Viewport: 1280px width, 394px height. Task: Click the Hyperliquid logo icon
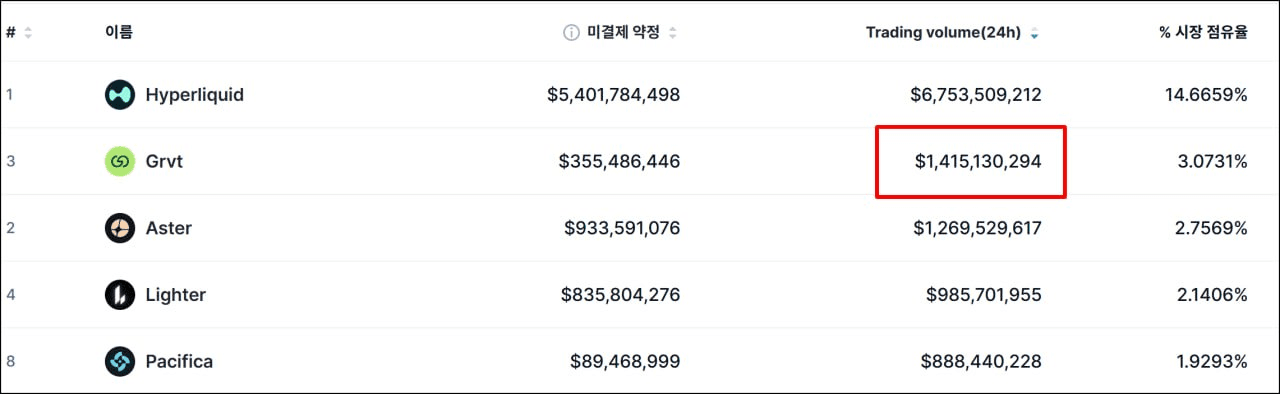120,95
